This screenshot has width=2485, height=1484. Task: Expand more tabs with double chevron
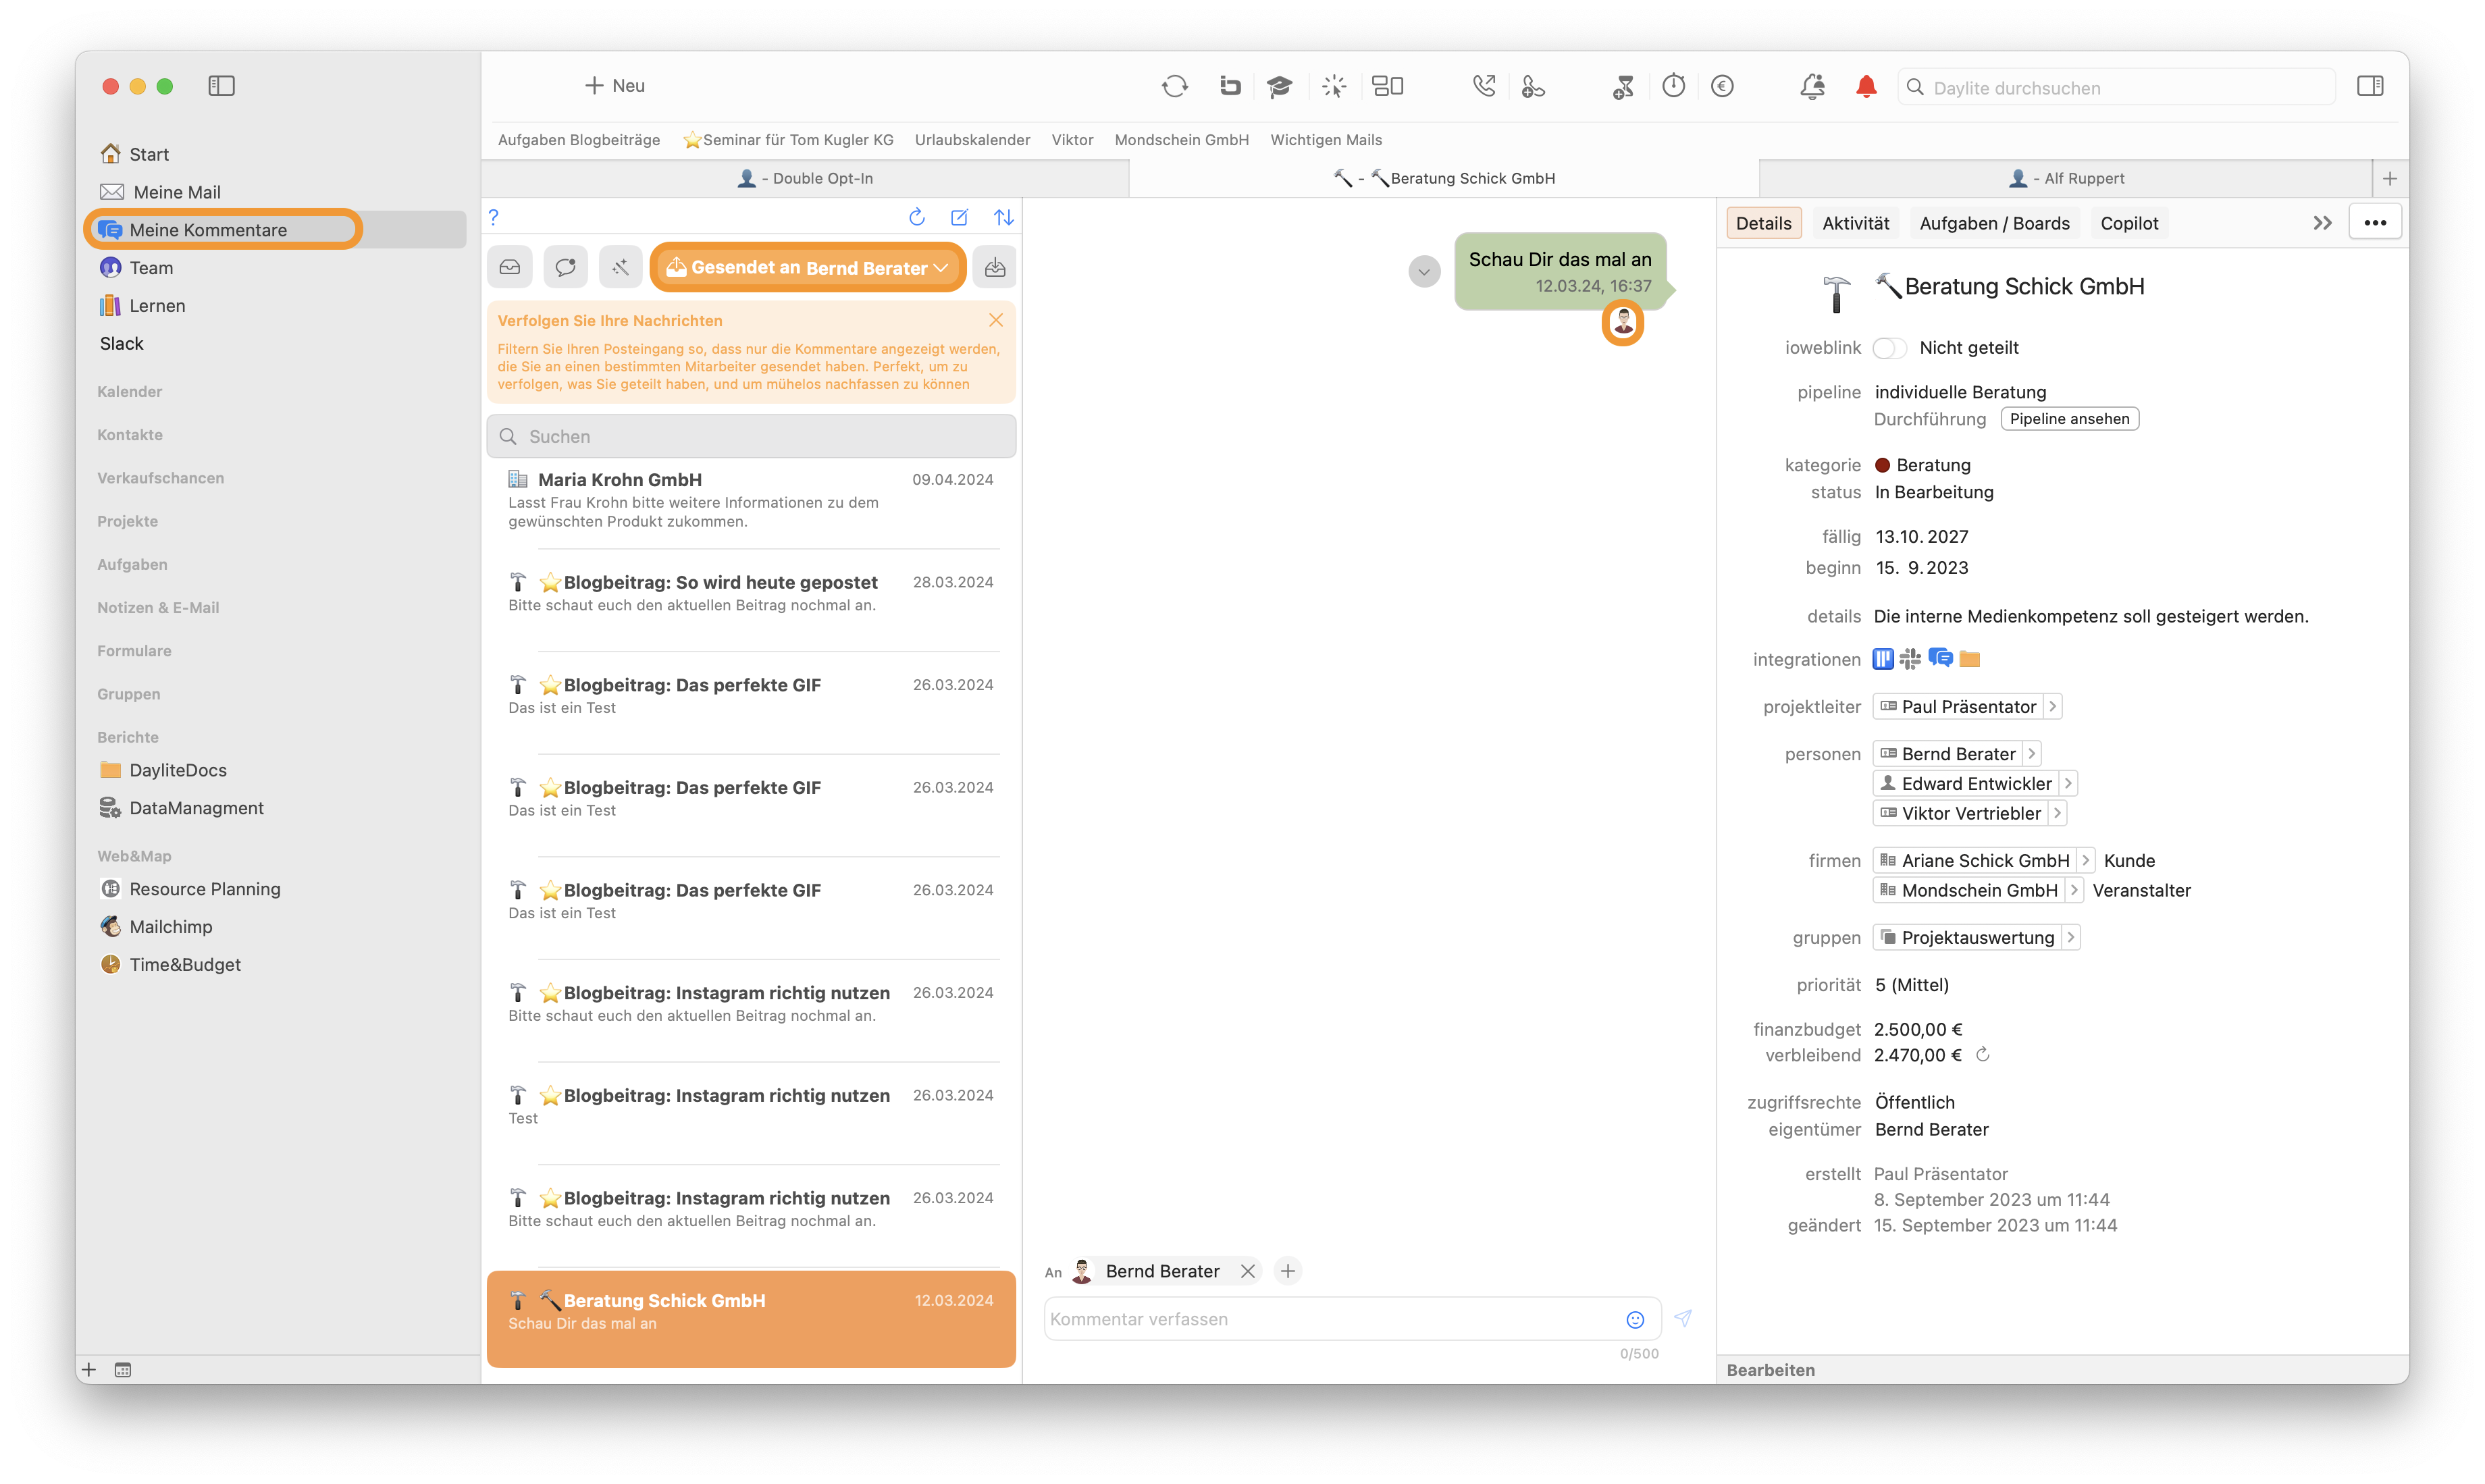(2322, 223)
